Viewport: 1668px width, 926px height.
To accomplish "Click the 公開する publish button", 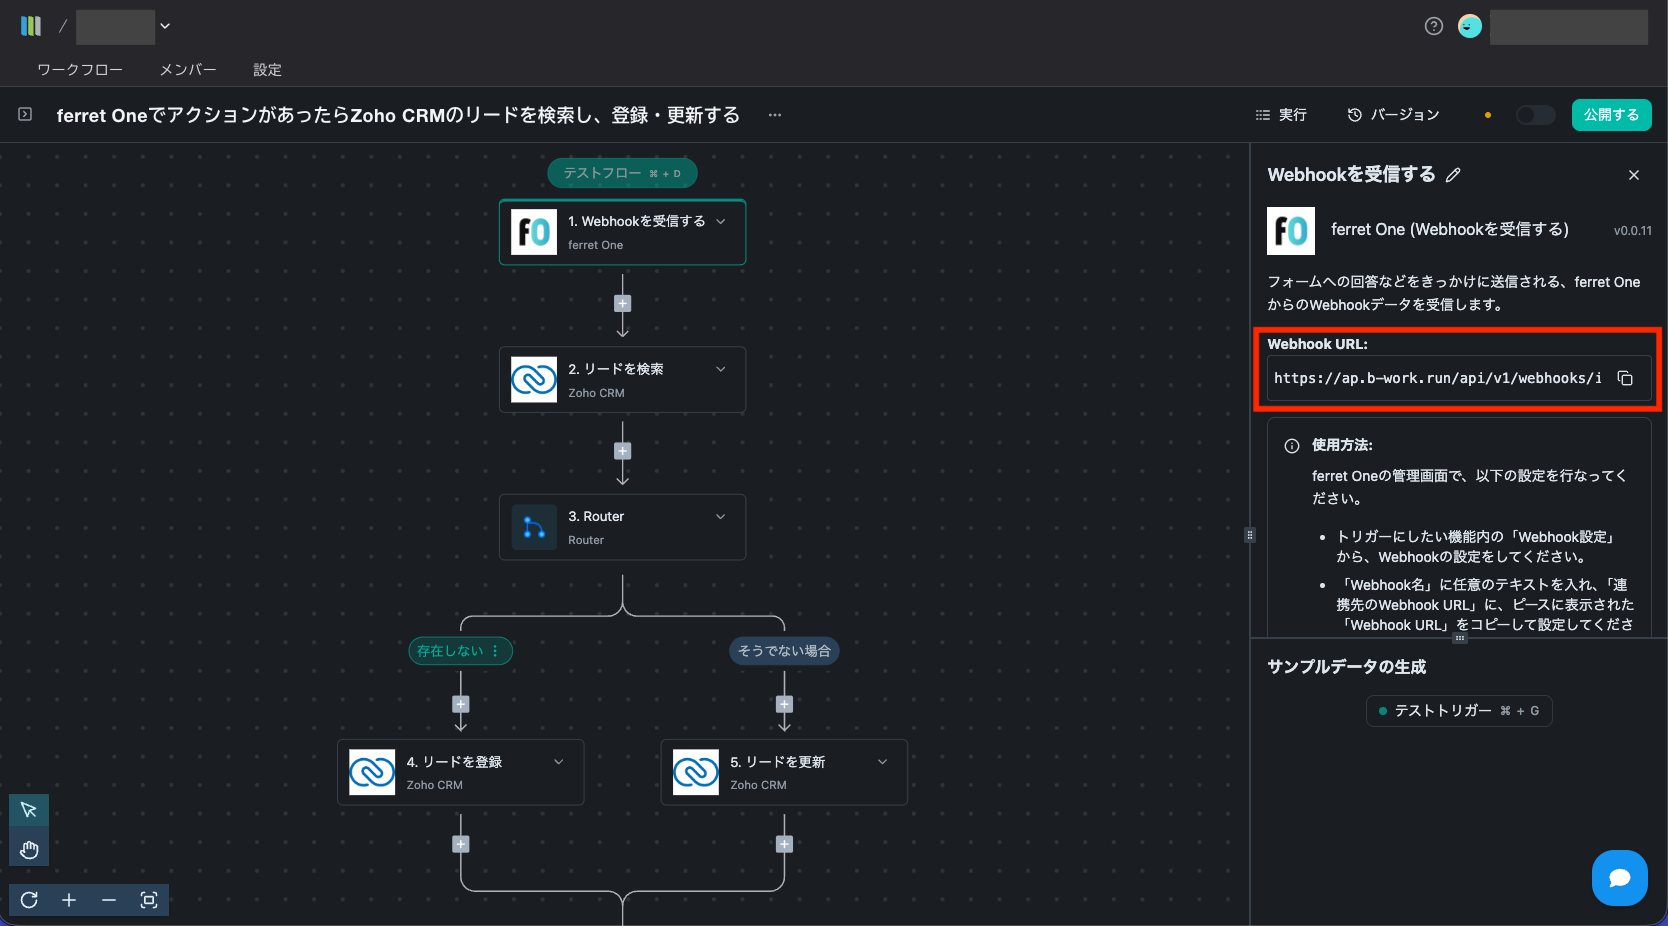I will click(1611, 115).
